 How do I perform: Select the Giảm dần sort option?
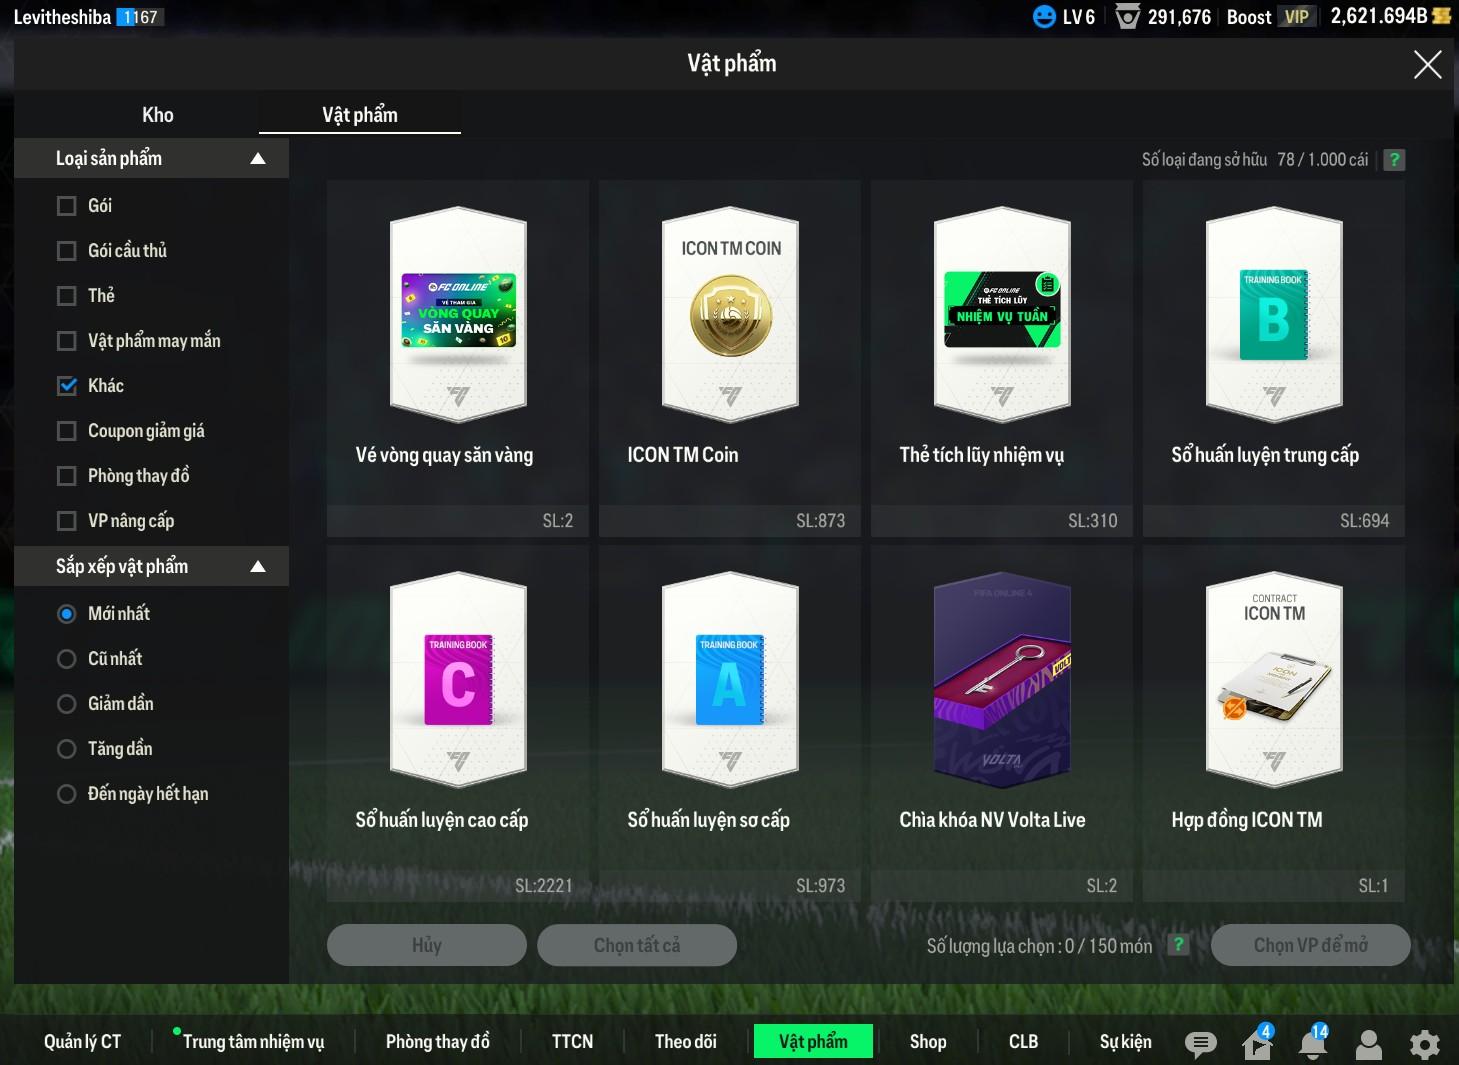67,704
